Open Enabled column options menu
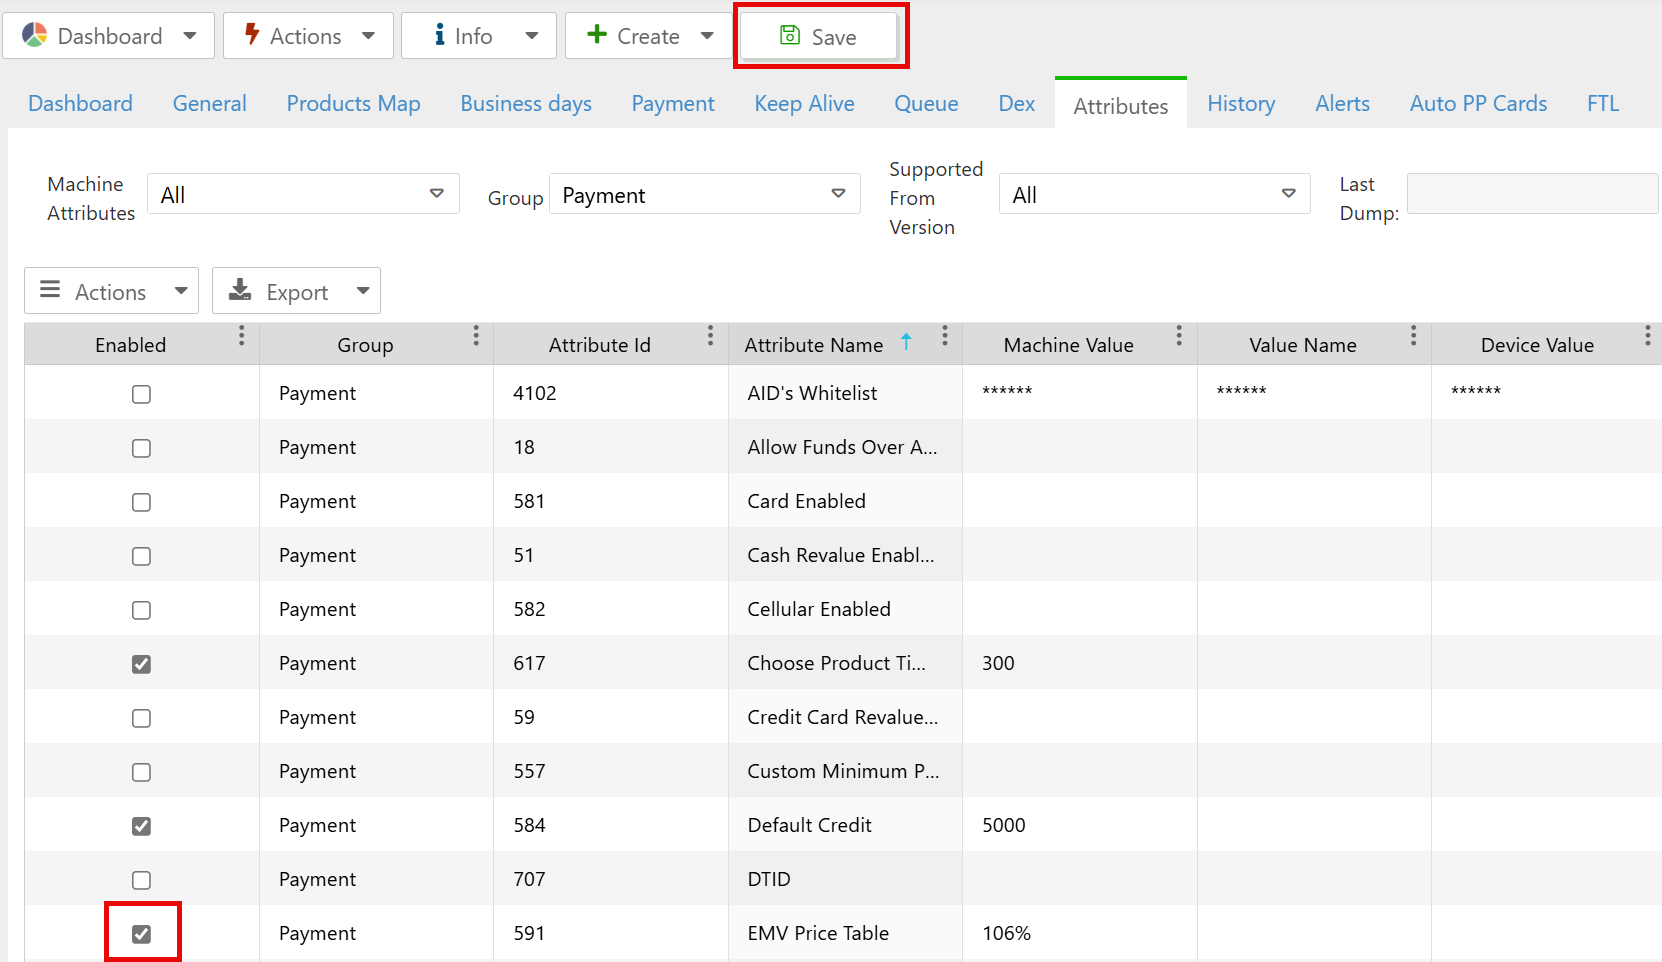 (x=242, y=336)
